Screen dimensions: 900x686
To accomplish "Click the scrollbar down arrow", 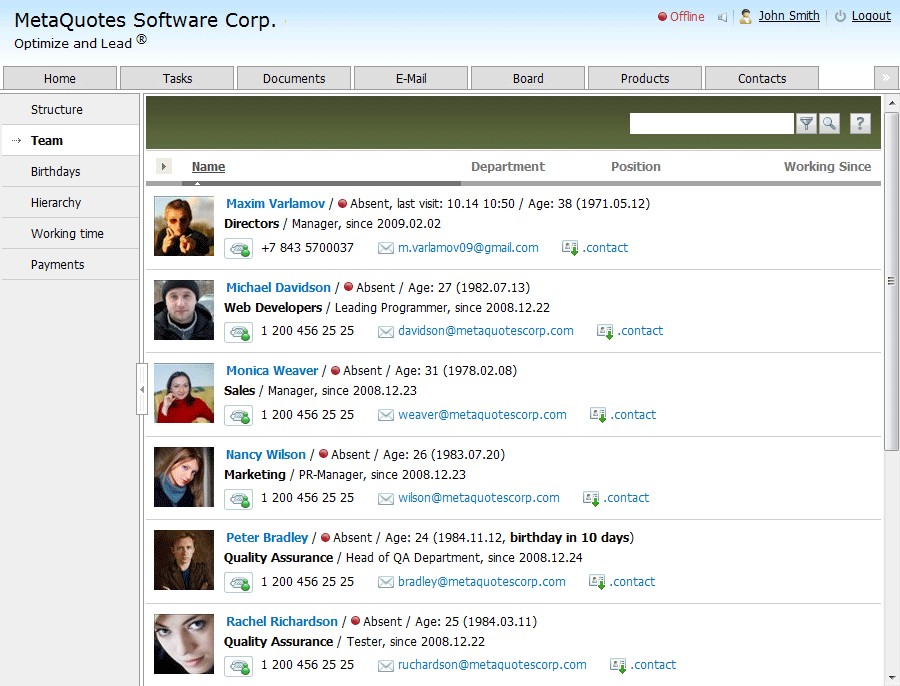I will (x=891, y=678).
